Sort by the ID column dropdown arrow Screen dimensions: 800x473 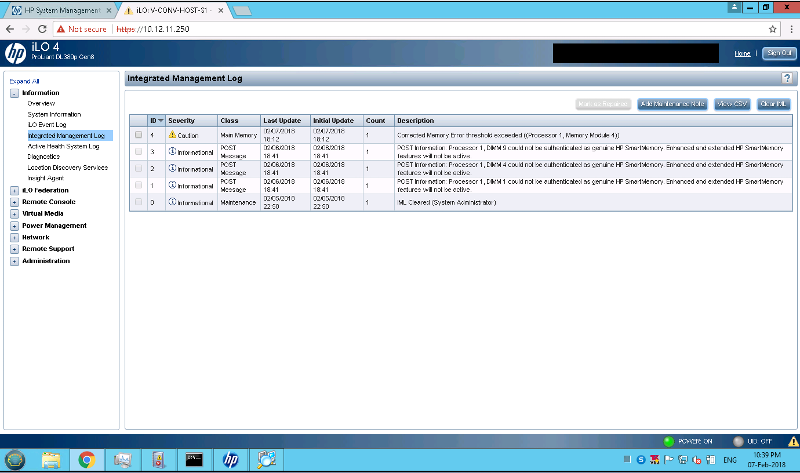[161, 121]
